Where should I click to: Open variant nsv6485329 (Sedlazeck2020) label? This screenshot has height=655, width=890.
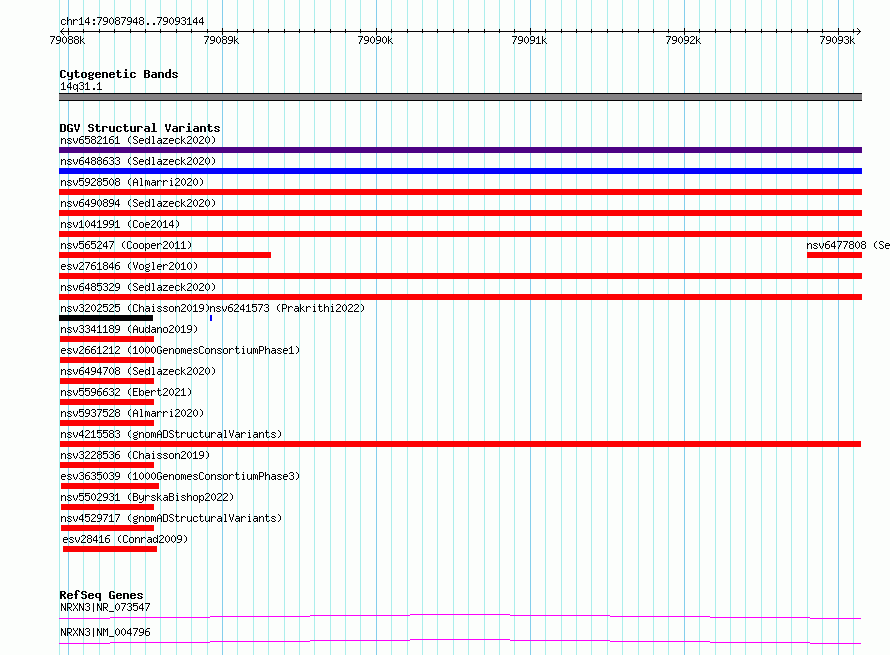click(138, 287)
